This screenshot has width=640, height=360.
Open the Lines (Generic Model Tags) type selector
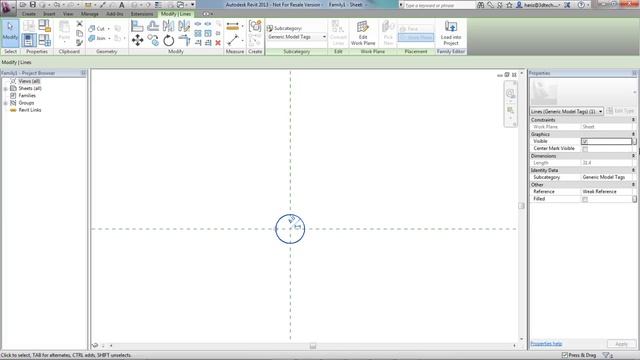coord(567,111)
